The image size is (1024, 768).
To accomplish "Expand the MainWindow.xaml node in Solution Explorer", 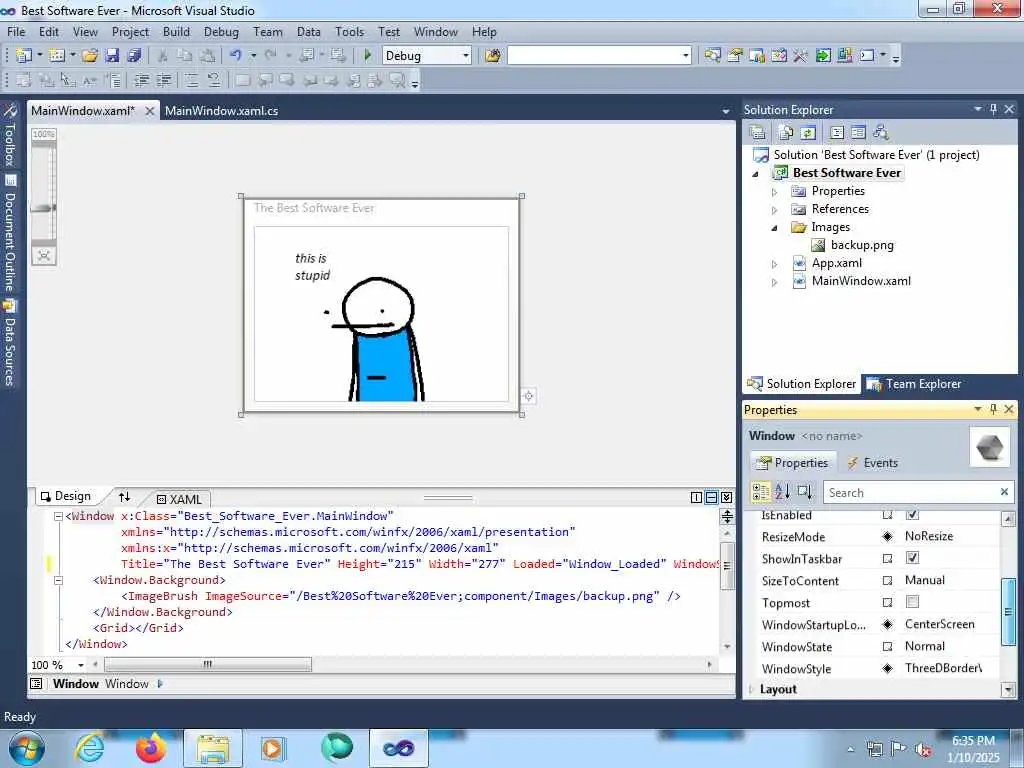I will click(775, 283).
